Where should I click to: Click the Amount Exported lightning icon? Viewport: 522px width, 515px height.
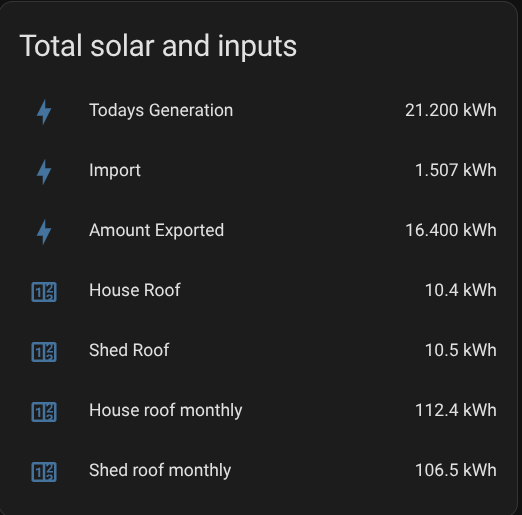[44, 232]
